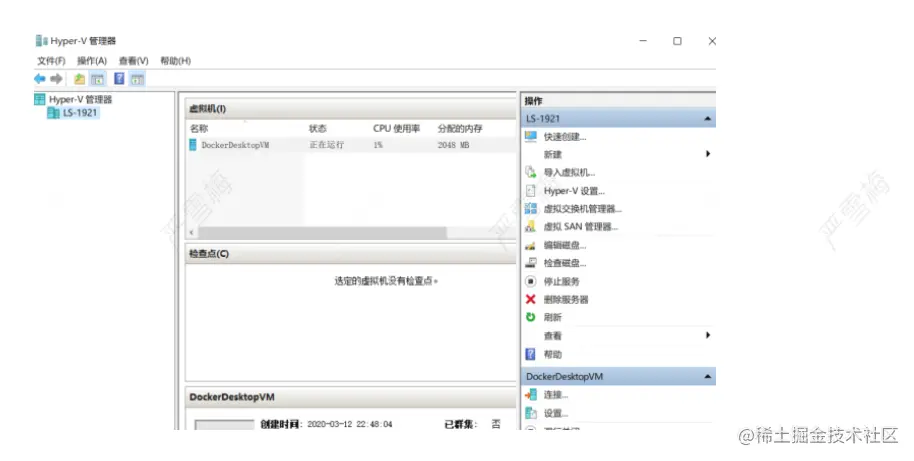This screenshot has height=461, width=914.
Task: Click the Forward arrow in the toolbar
Action: [x=56, y=79]
